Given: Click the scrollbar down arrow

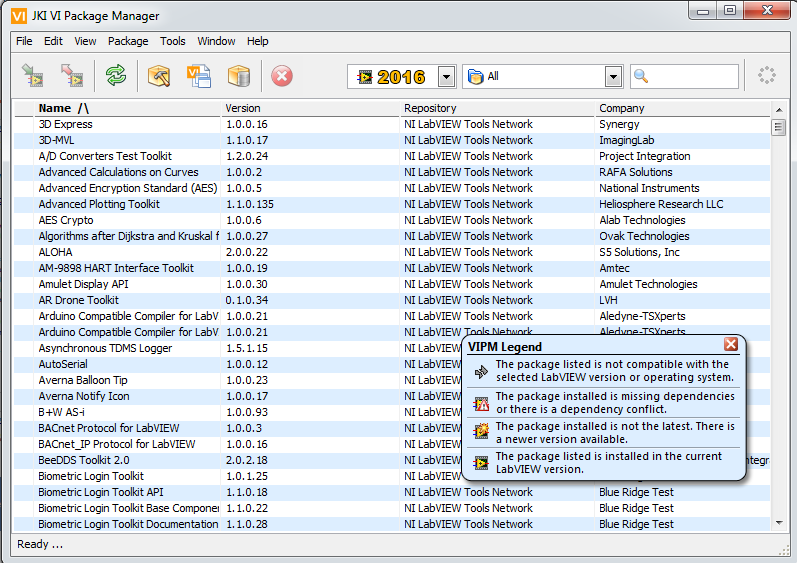Looking at the screenshot, I should (779, 522).
